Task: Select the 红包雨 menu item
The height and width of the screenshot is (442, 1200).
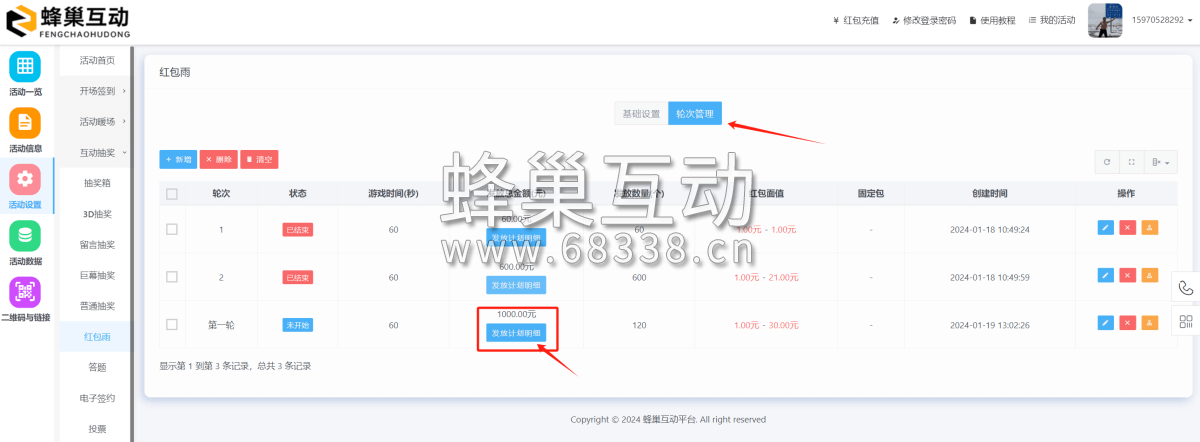Action: [97, 337]
